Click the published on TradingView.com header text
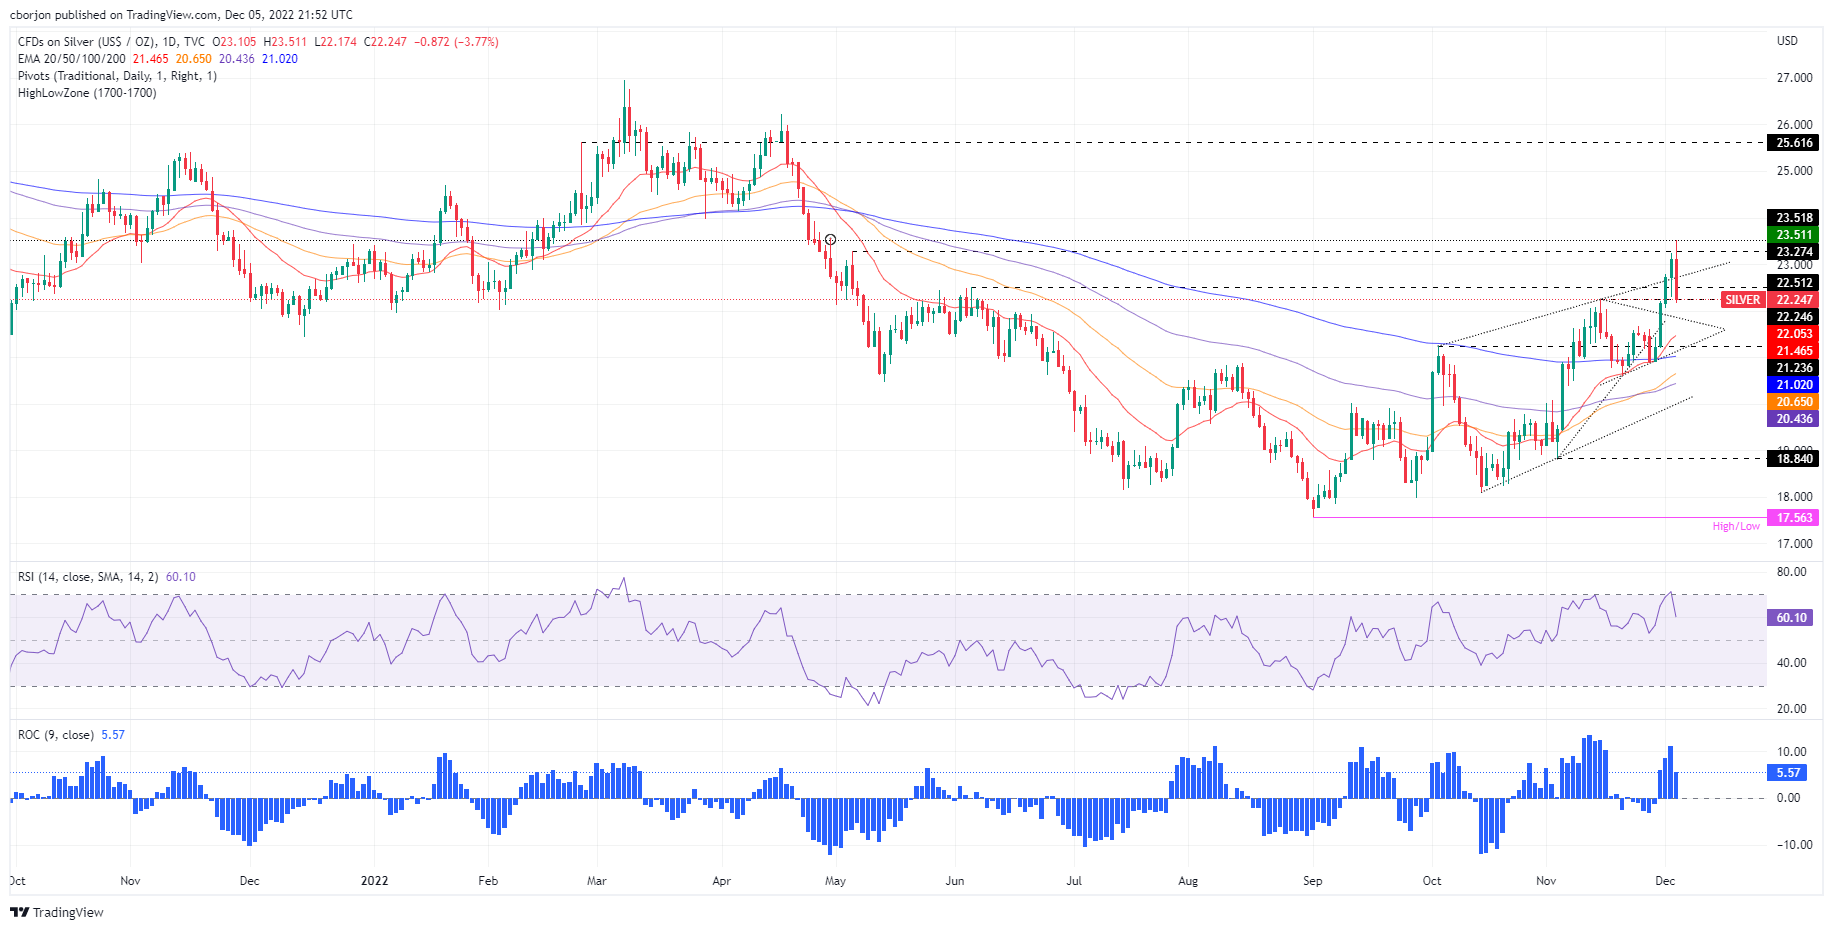 pos(180,15)
